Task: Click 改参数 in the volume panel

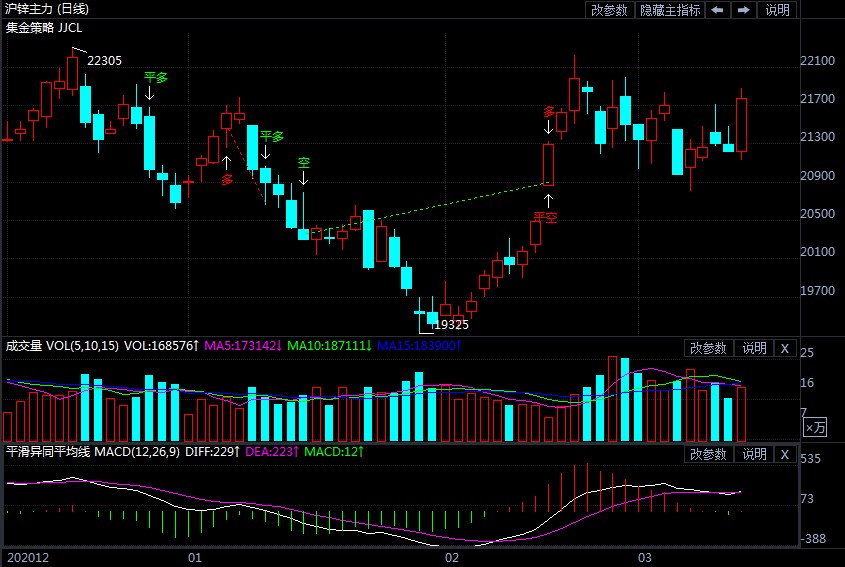Action: pyautogui.click(x=708, y=349)
